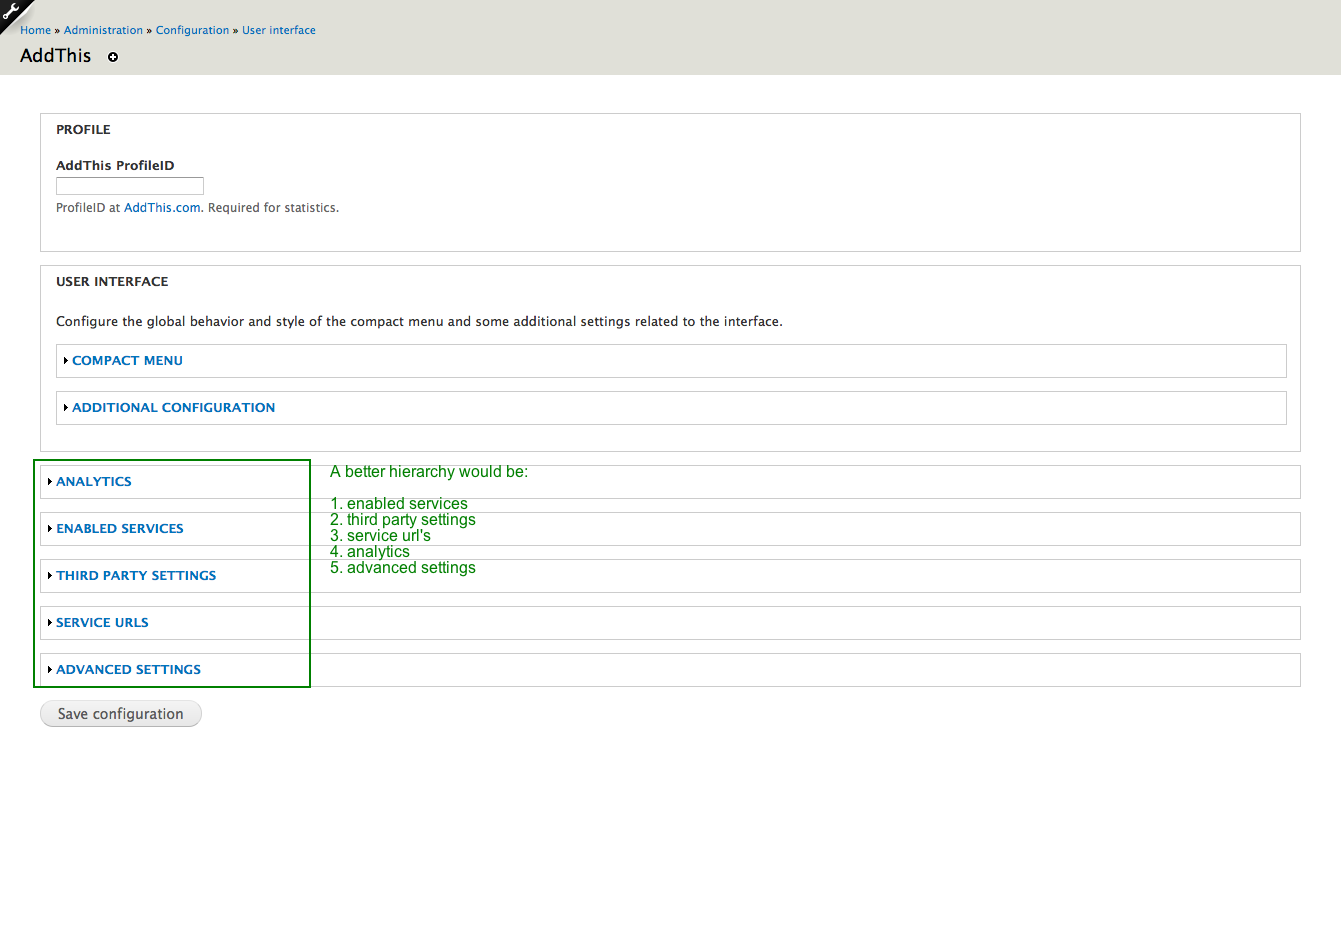1341x929 pixels.
Task: Focus the AddThis ProfileID text field
Action: tap(130, 186)
